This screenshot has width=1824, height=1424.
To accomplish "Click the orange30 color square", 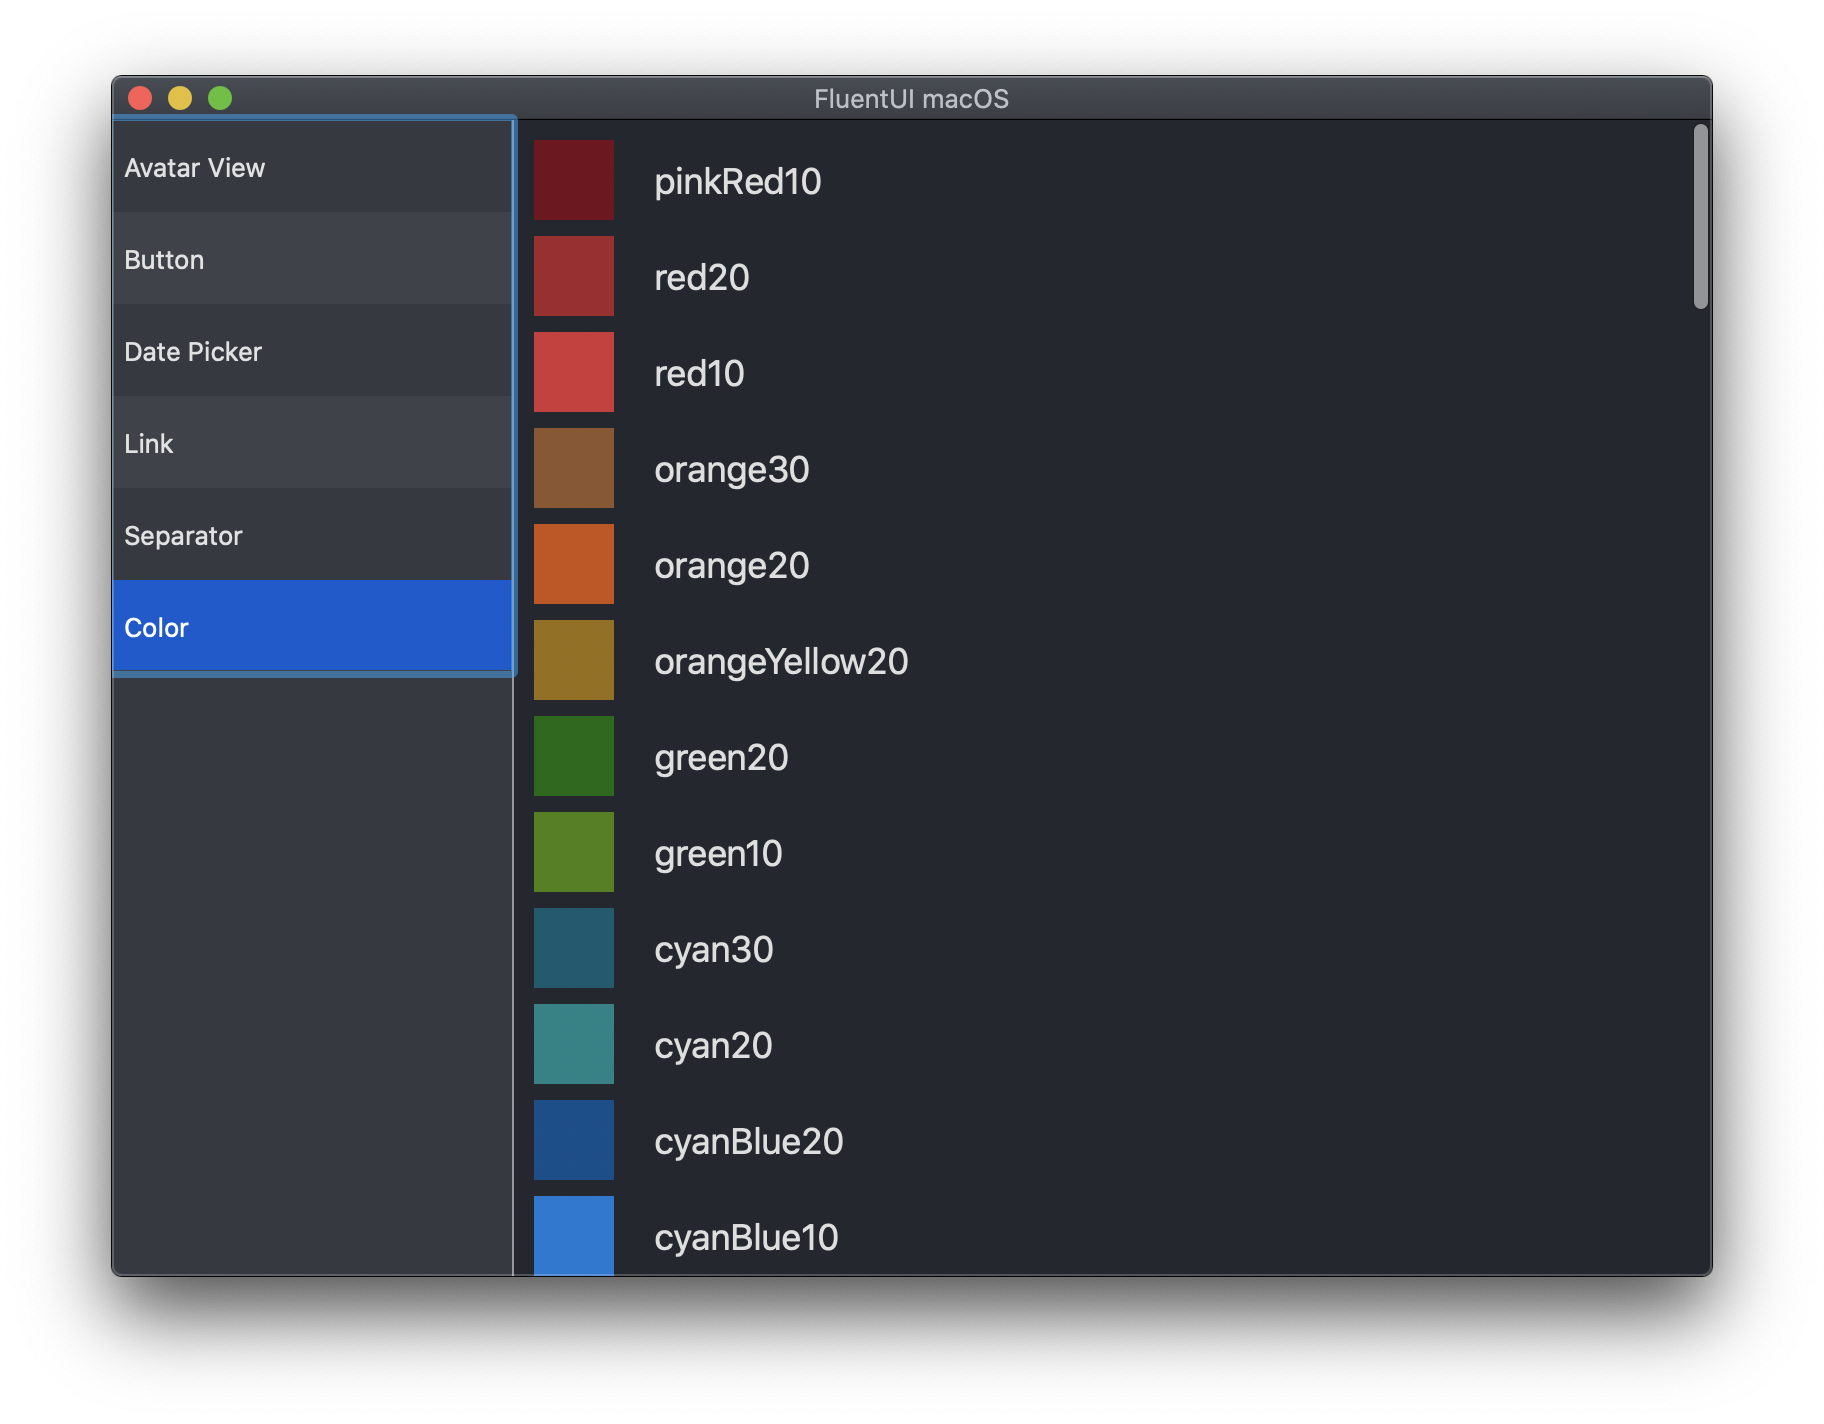I will coord(574,467).
